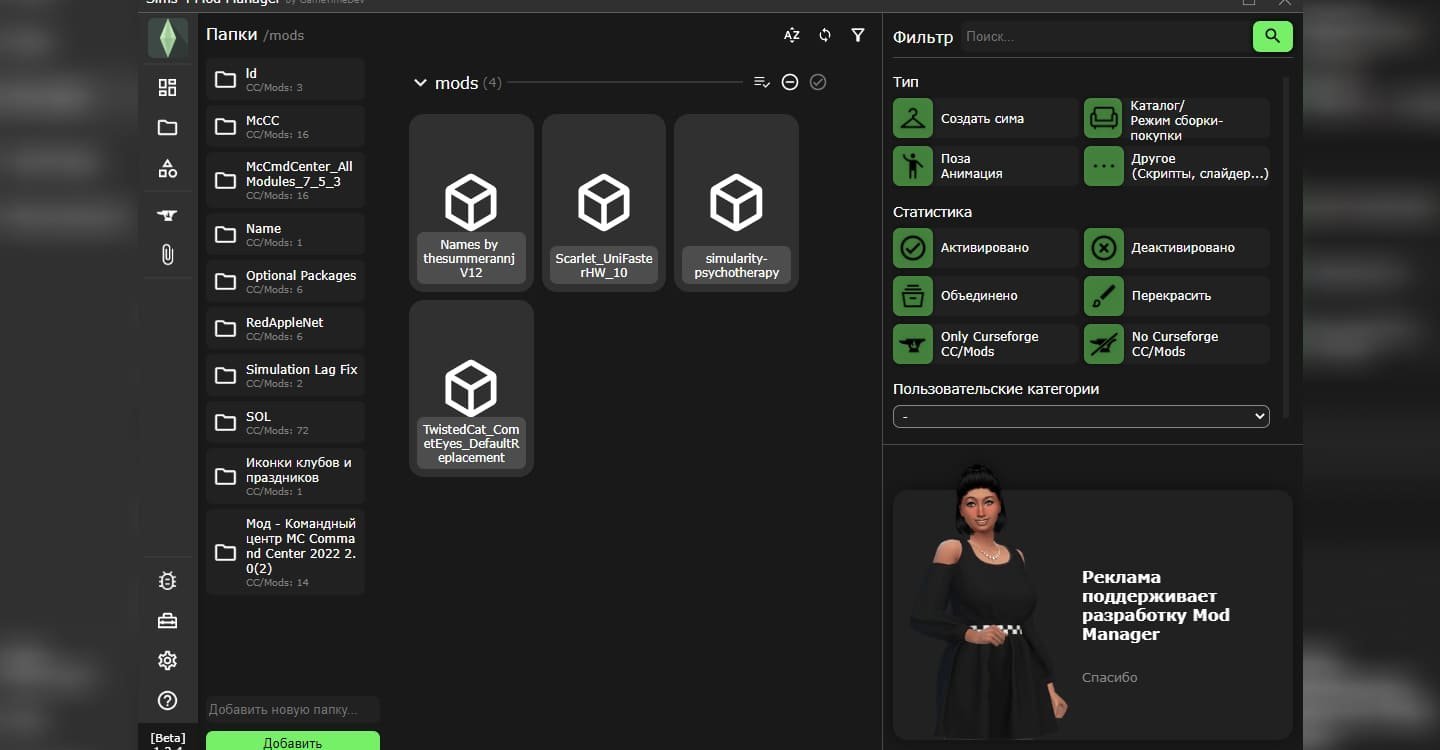This screenshot has width=1440, height=750.
Task: Open the categories shapes icon in sidebar
Action: click(x=167, y=169)
